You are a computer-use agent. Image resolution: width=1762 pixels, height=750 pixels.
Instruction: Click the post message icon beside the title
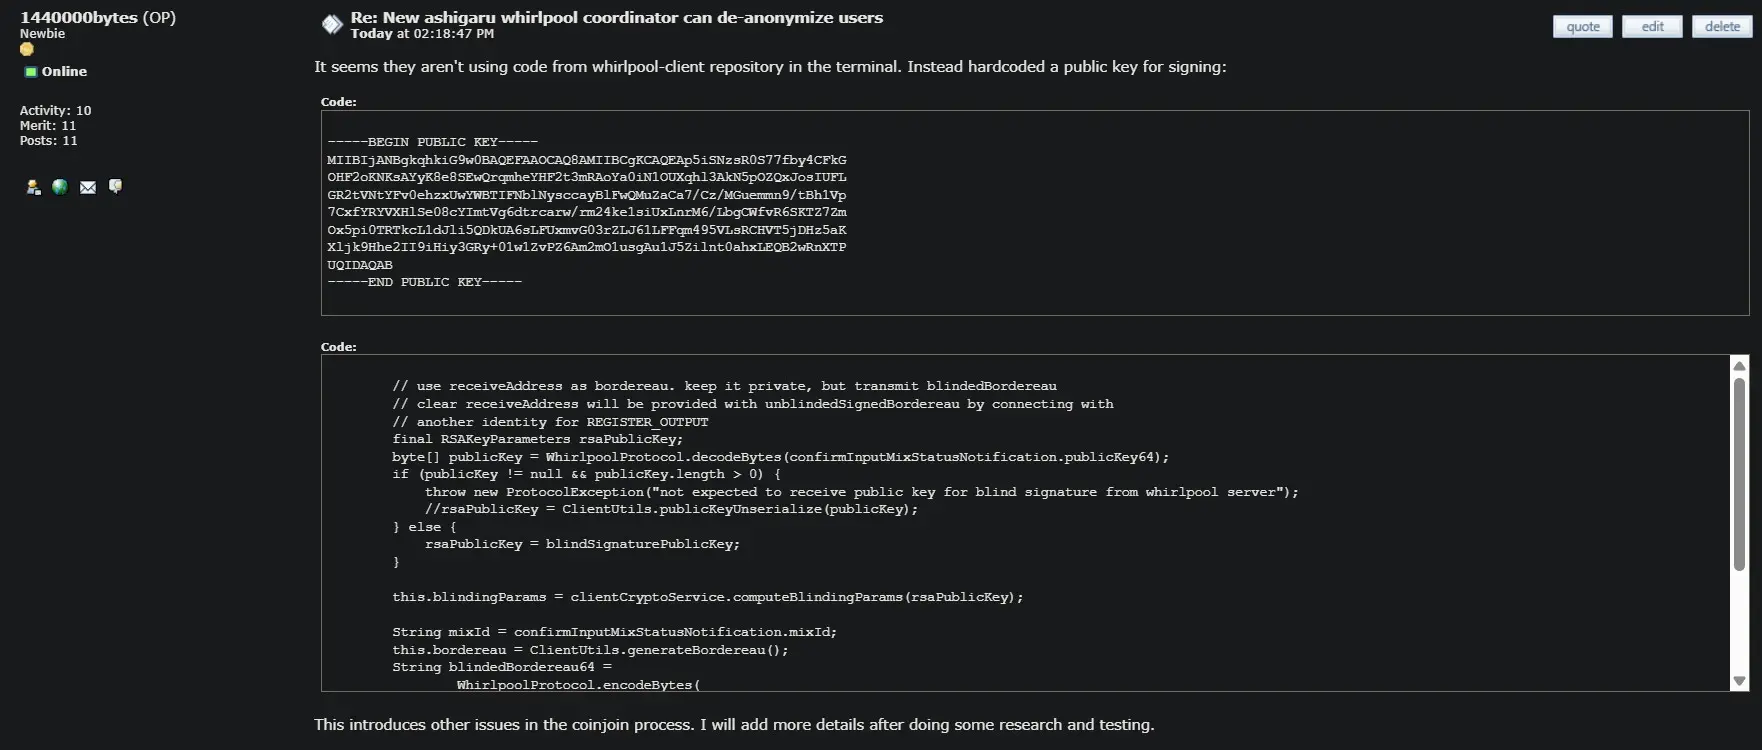332,25
